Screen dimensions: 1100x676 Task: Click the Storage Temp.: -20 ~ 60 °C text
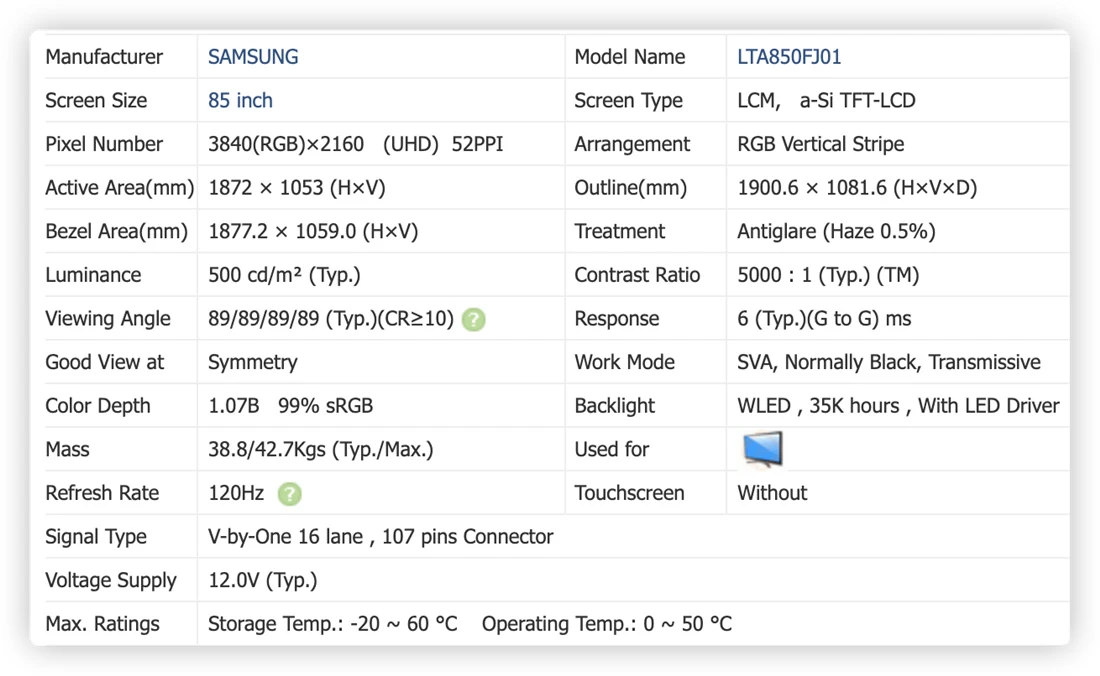(333, 624)
